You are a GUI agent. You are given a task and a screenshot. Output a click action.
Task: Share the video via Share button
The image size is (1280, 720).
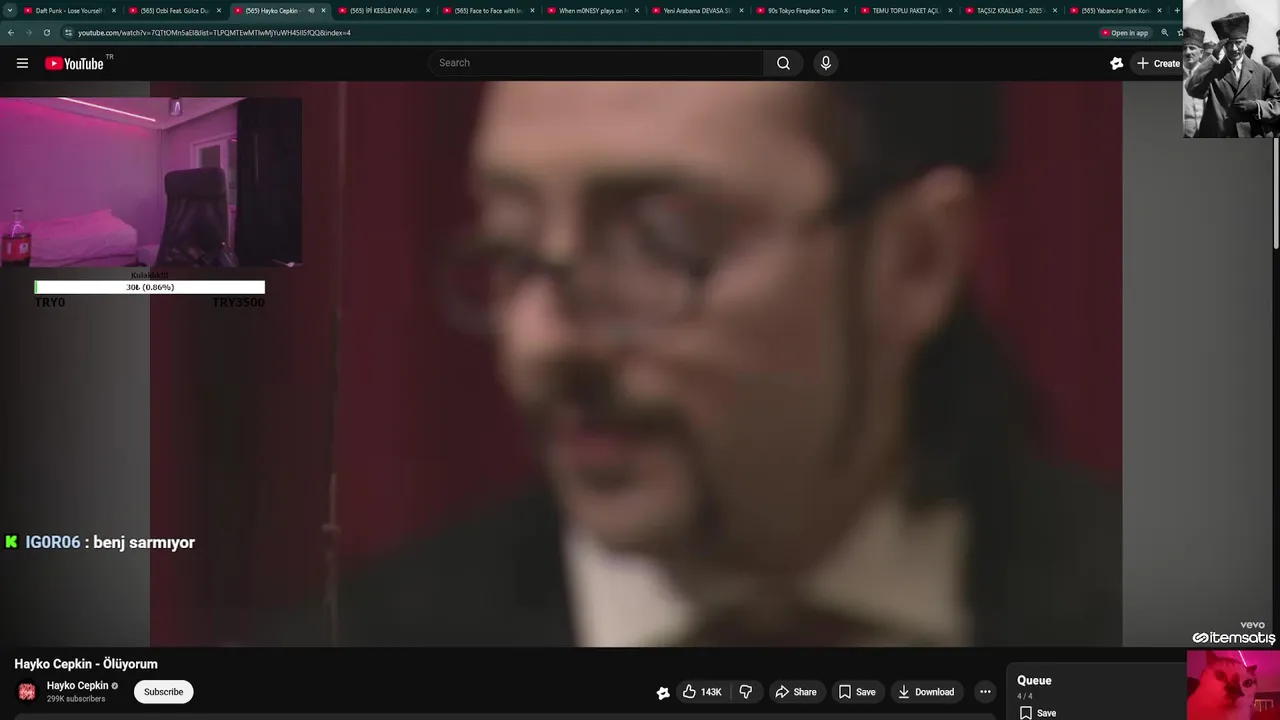[796, 692]
